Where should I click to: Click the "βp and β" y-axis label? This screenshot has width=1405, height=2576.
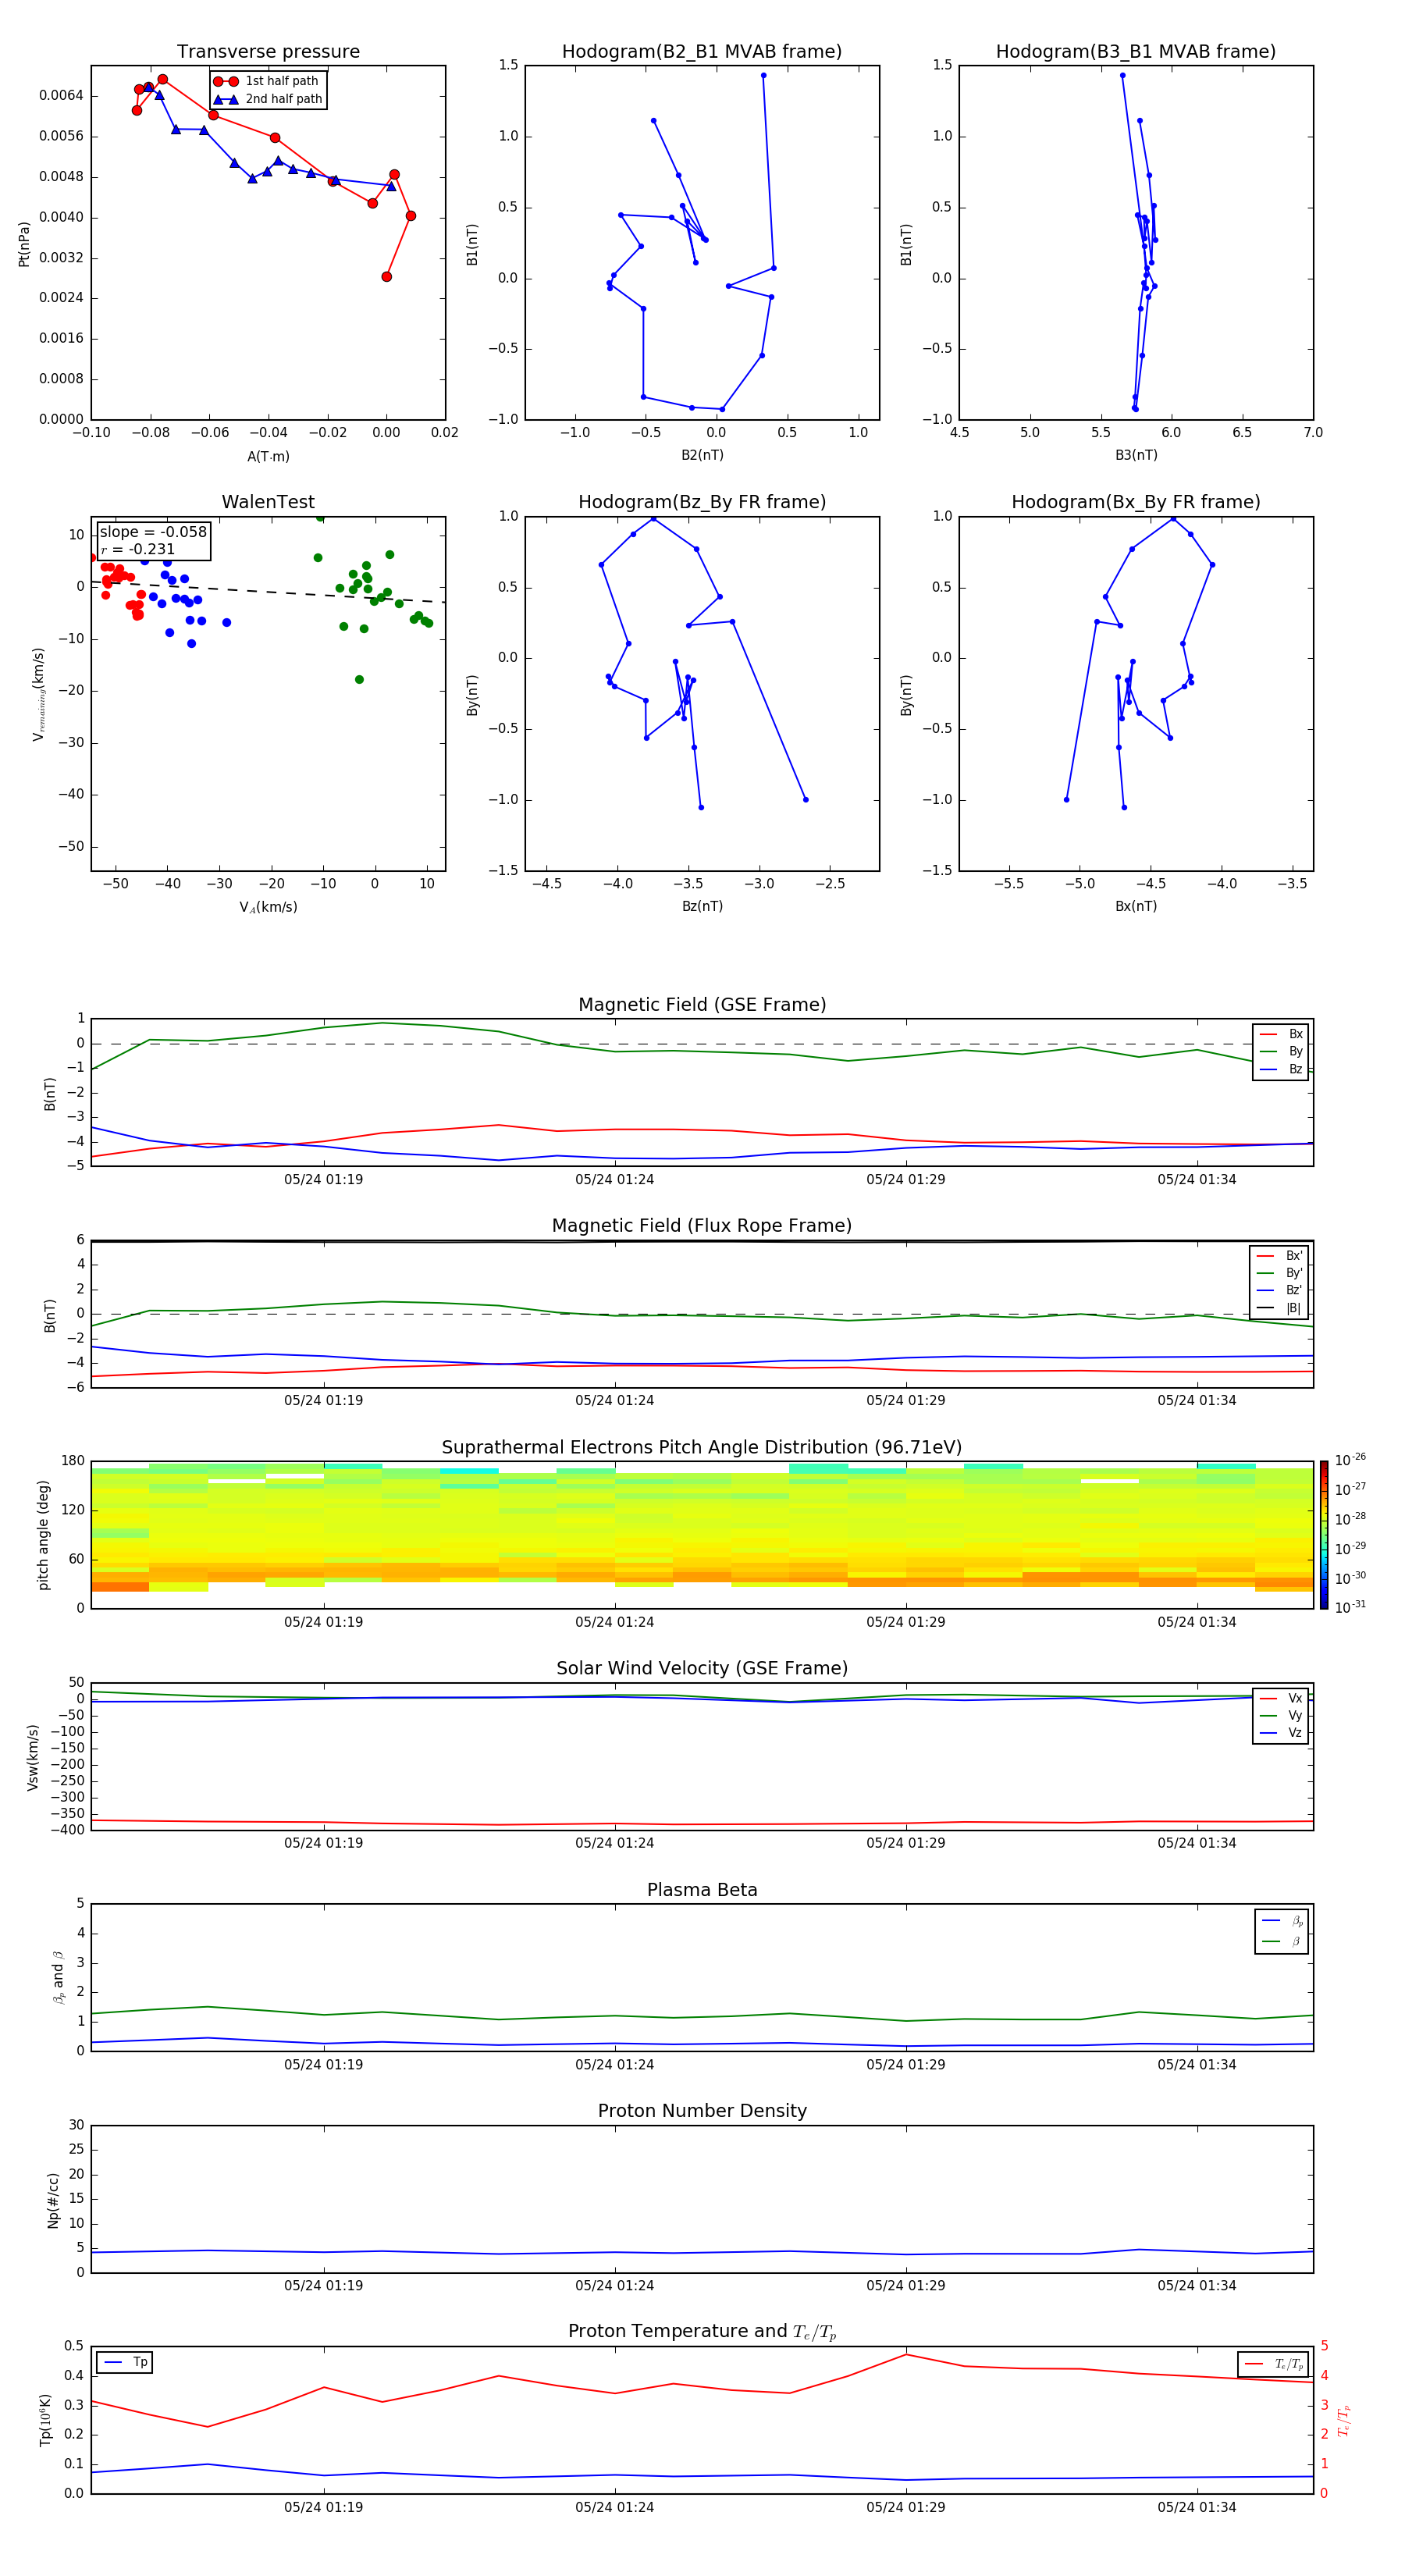[x=58, y=1978]
